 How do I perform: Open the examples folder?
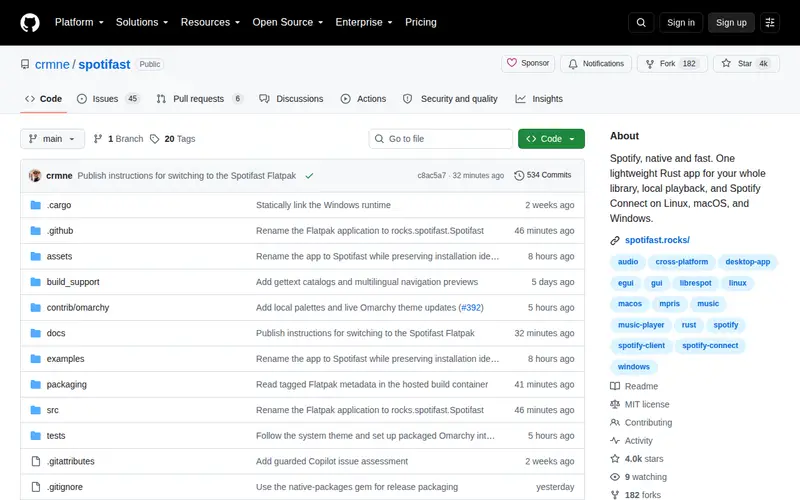65,359
